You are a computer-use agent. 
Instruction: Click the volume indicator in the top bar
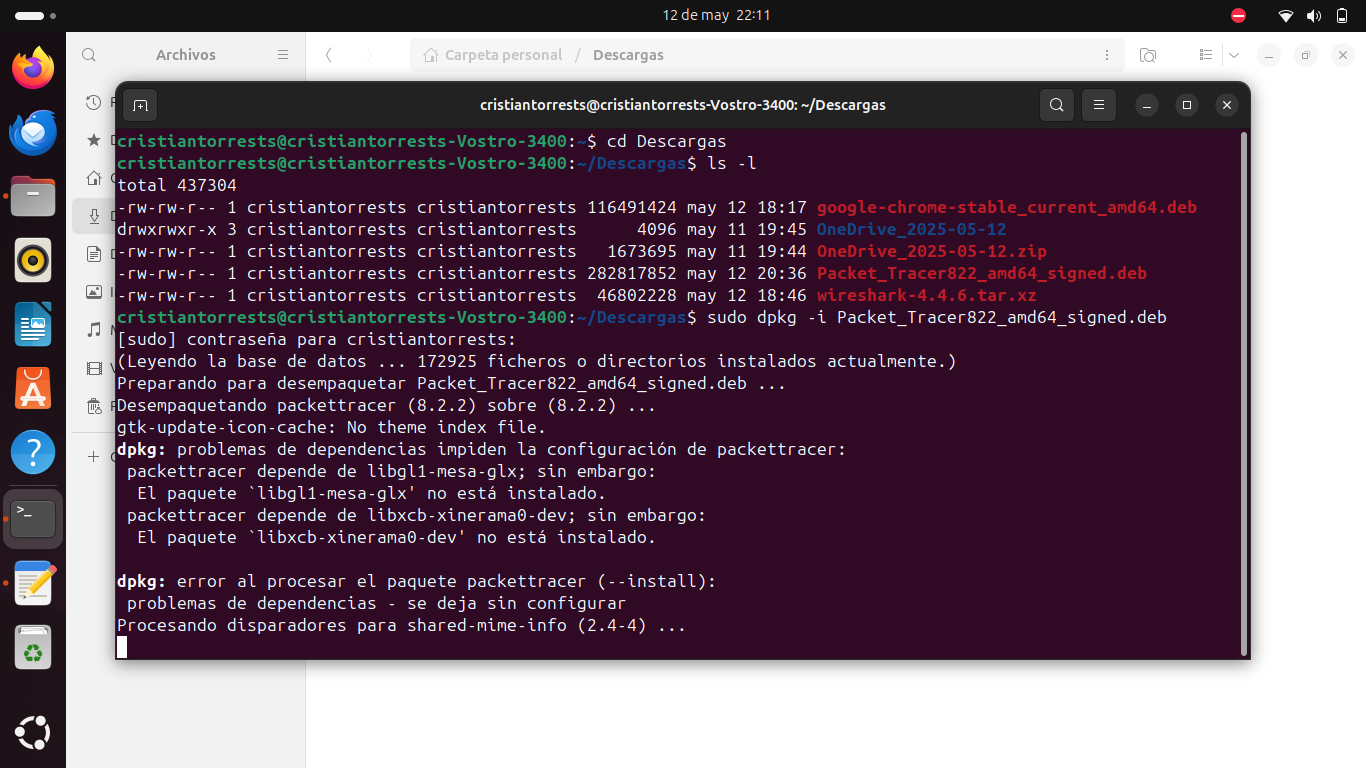tap(1313, 16)
